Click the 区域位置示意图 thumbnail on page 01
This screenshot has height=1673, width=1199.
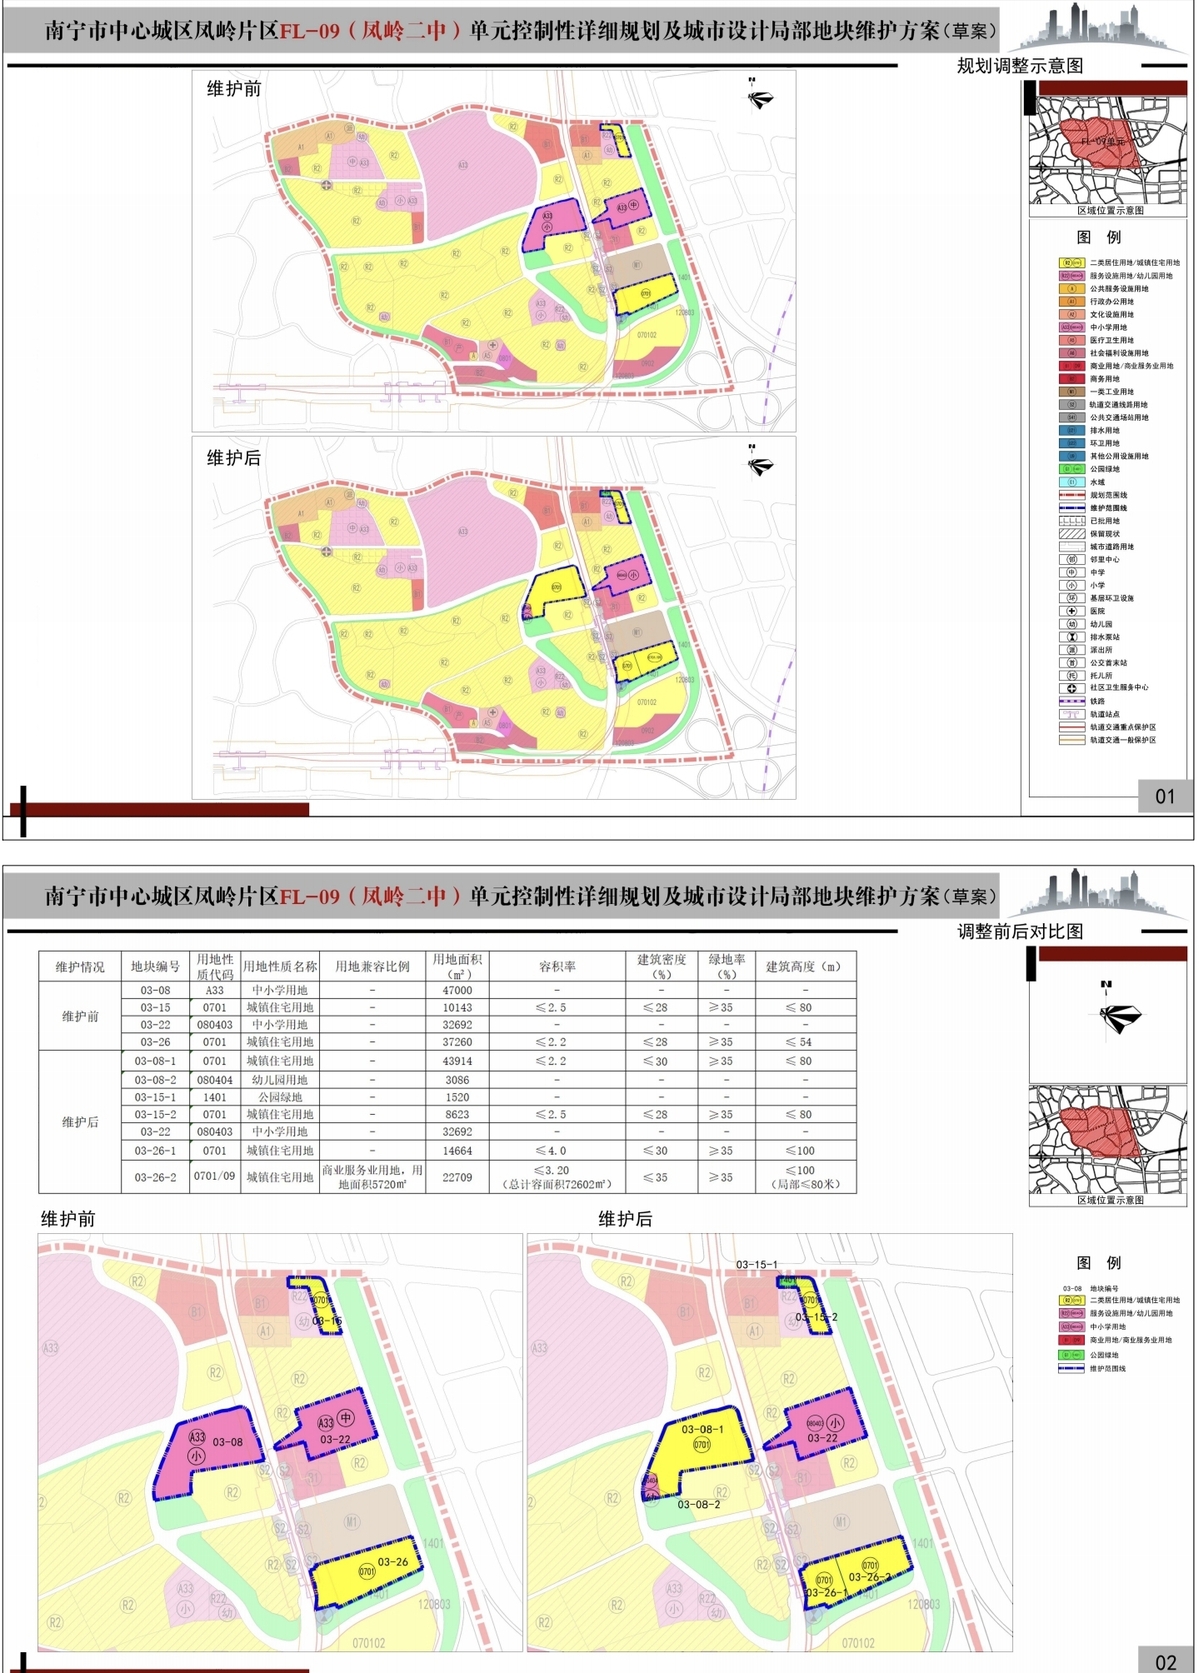click(x=1110, y=150)
